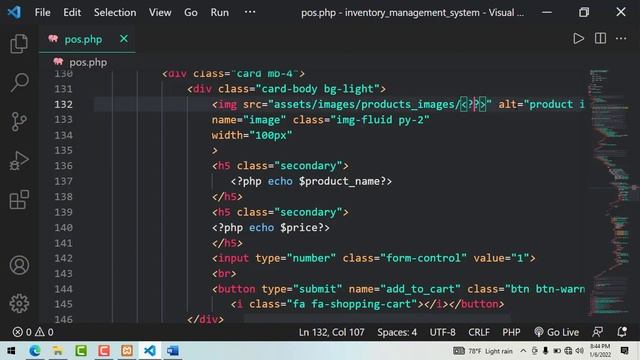The image size is (640, 360).
Task: Change indentation via Spaces: 4
Action: click(397, 332)
